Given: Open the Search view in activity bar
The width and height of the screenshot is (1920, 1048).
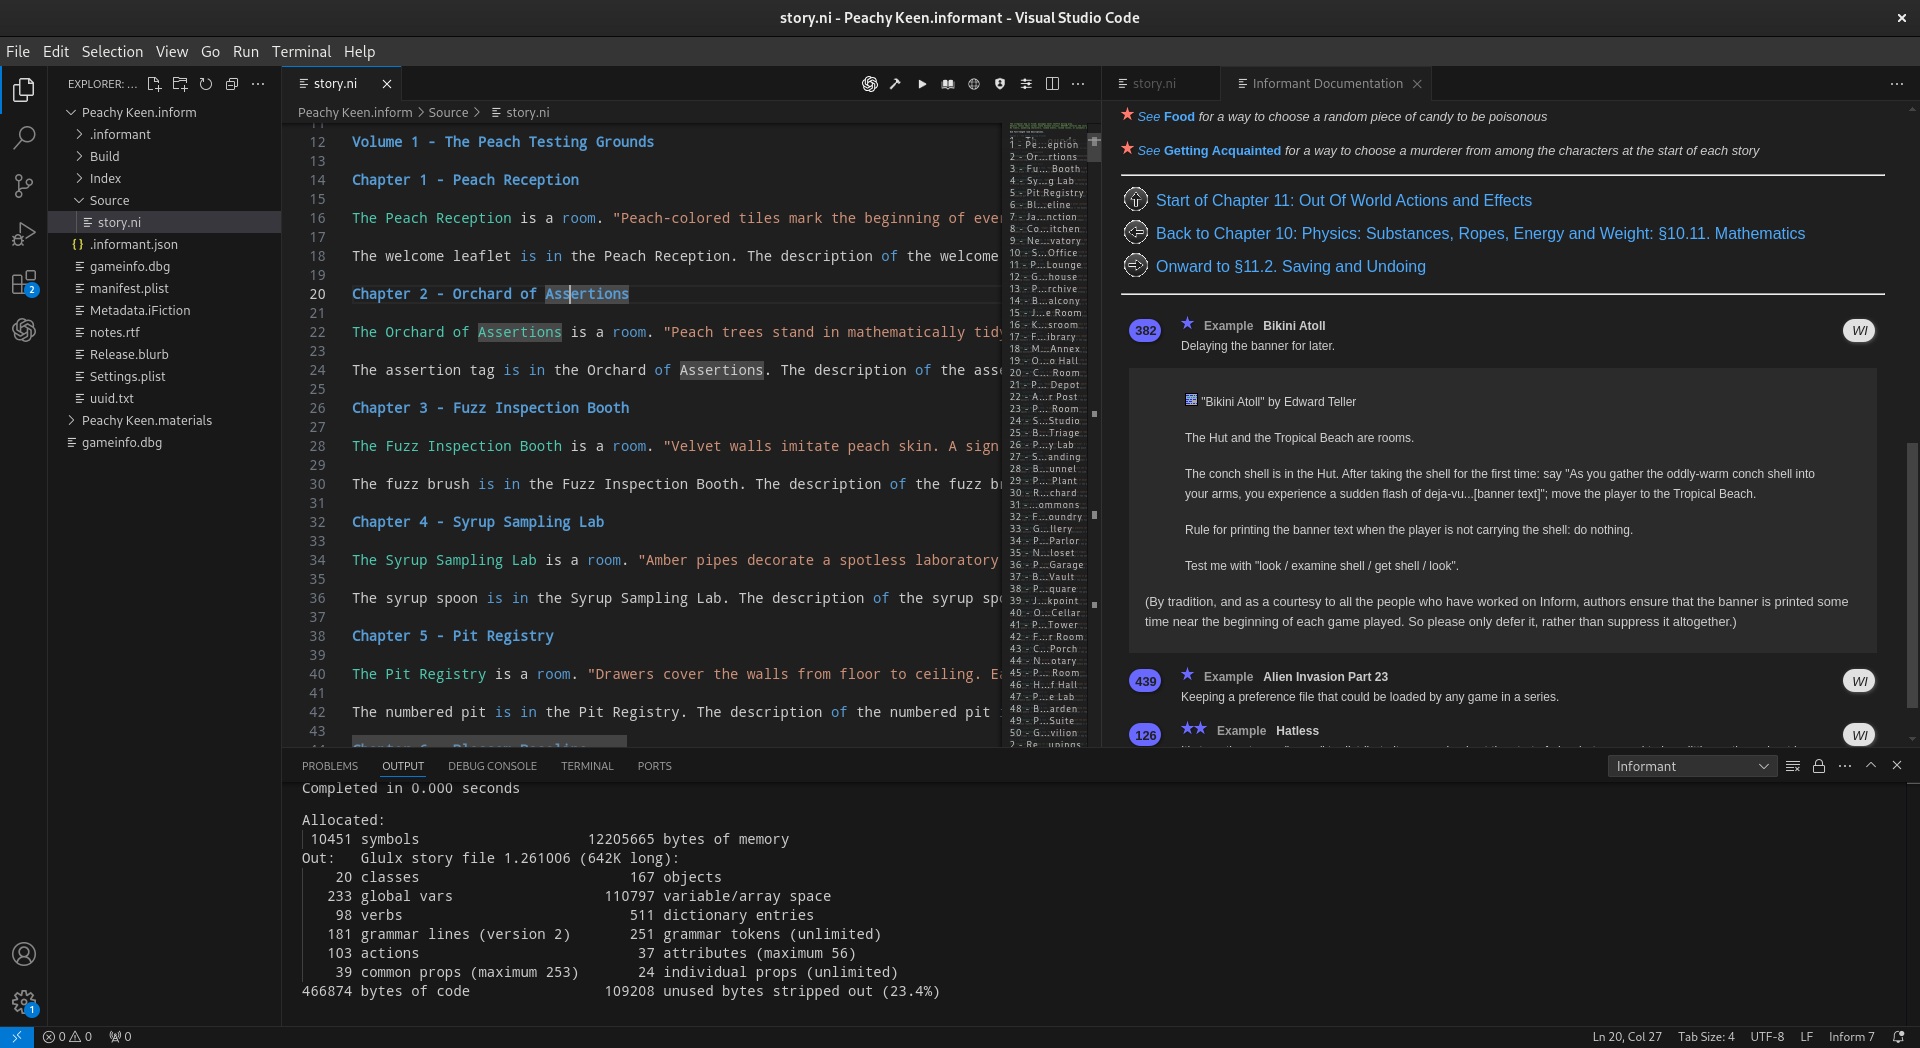Looking at the screenshot, I should pyautogui.click(x=24, y=137).
